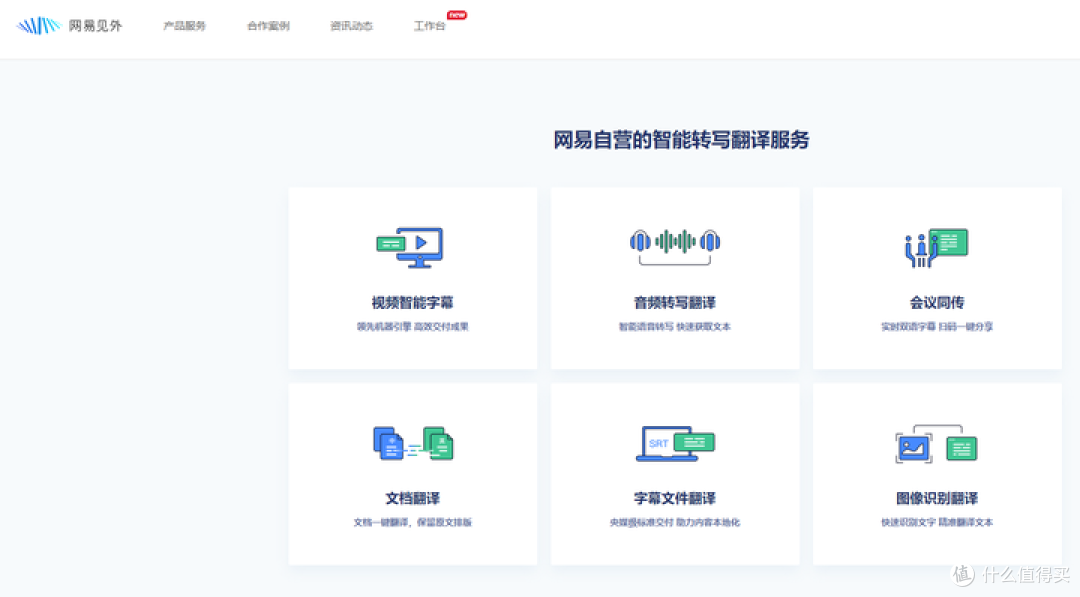1080x597 pixels.
Task: Open the 文档翻译 title link
Action: (x=413, y=498)
